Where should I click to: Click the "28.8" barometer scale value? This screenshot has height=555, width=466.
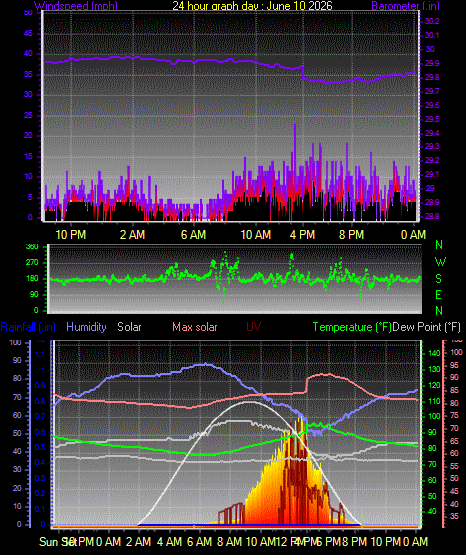pos(432,216)
